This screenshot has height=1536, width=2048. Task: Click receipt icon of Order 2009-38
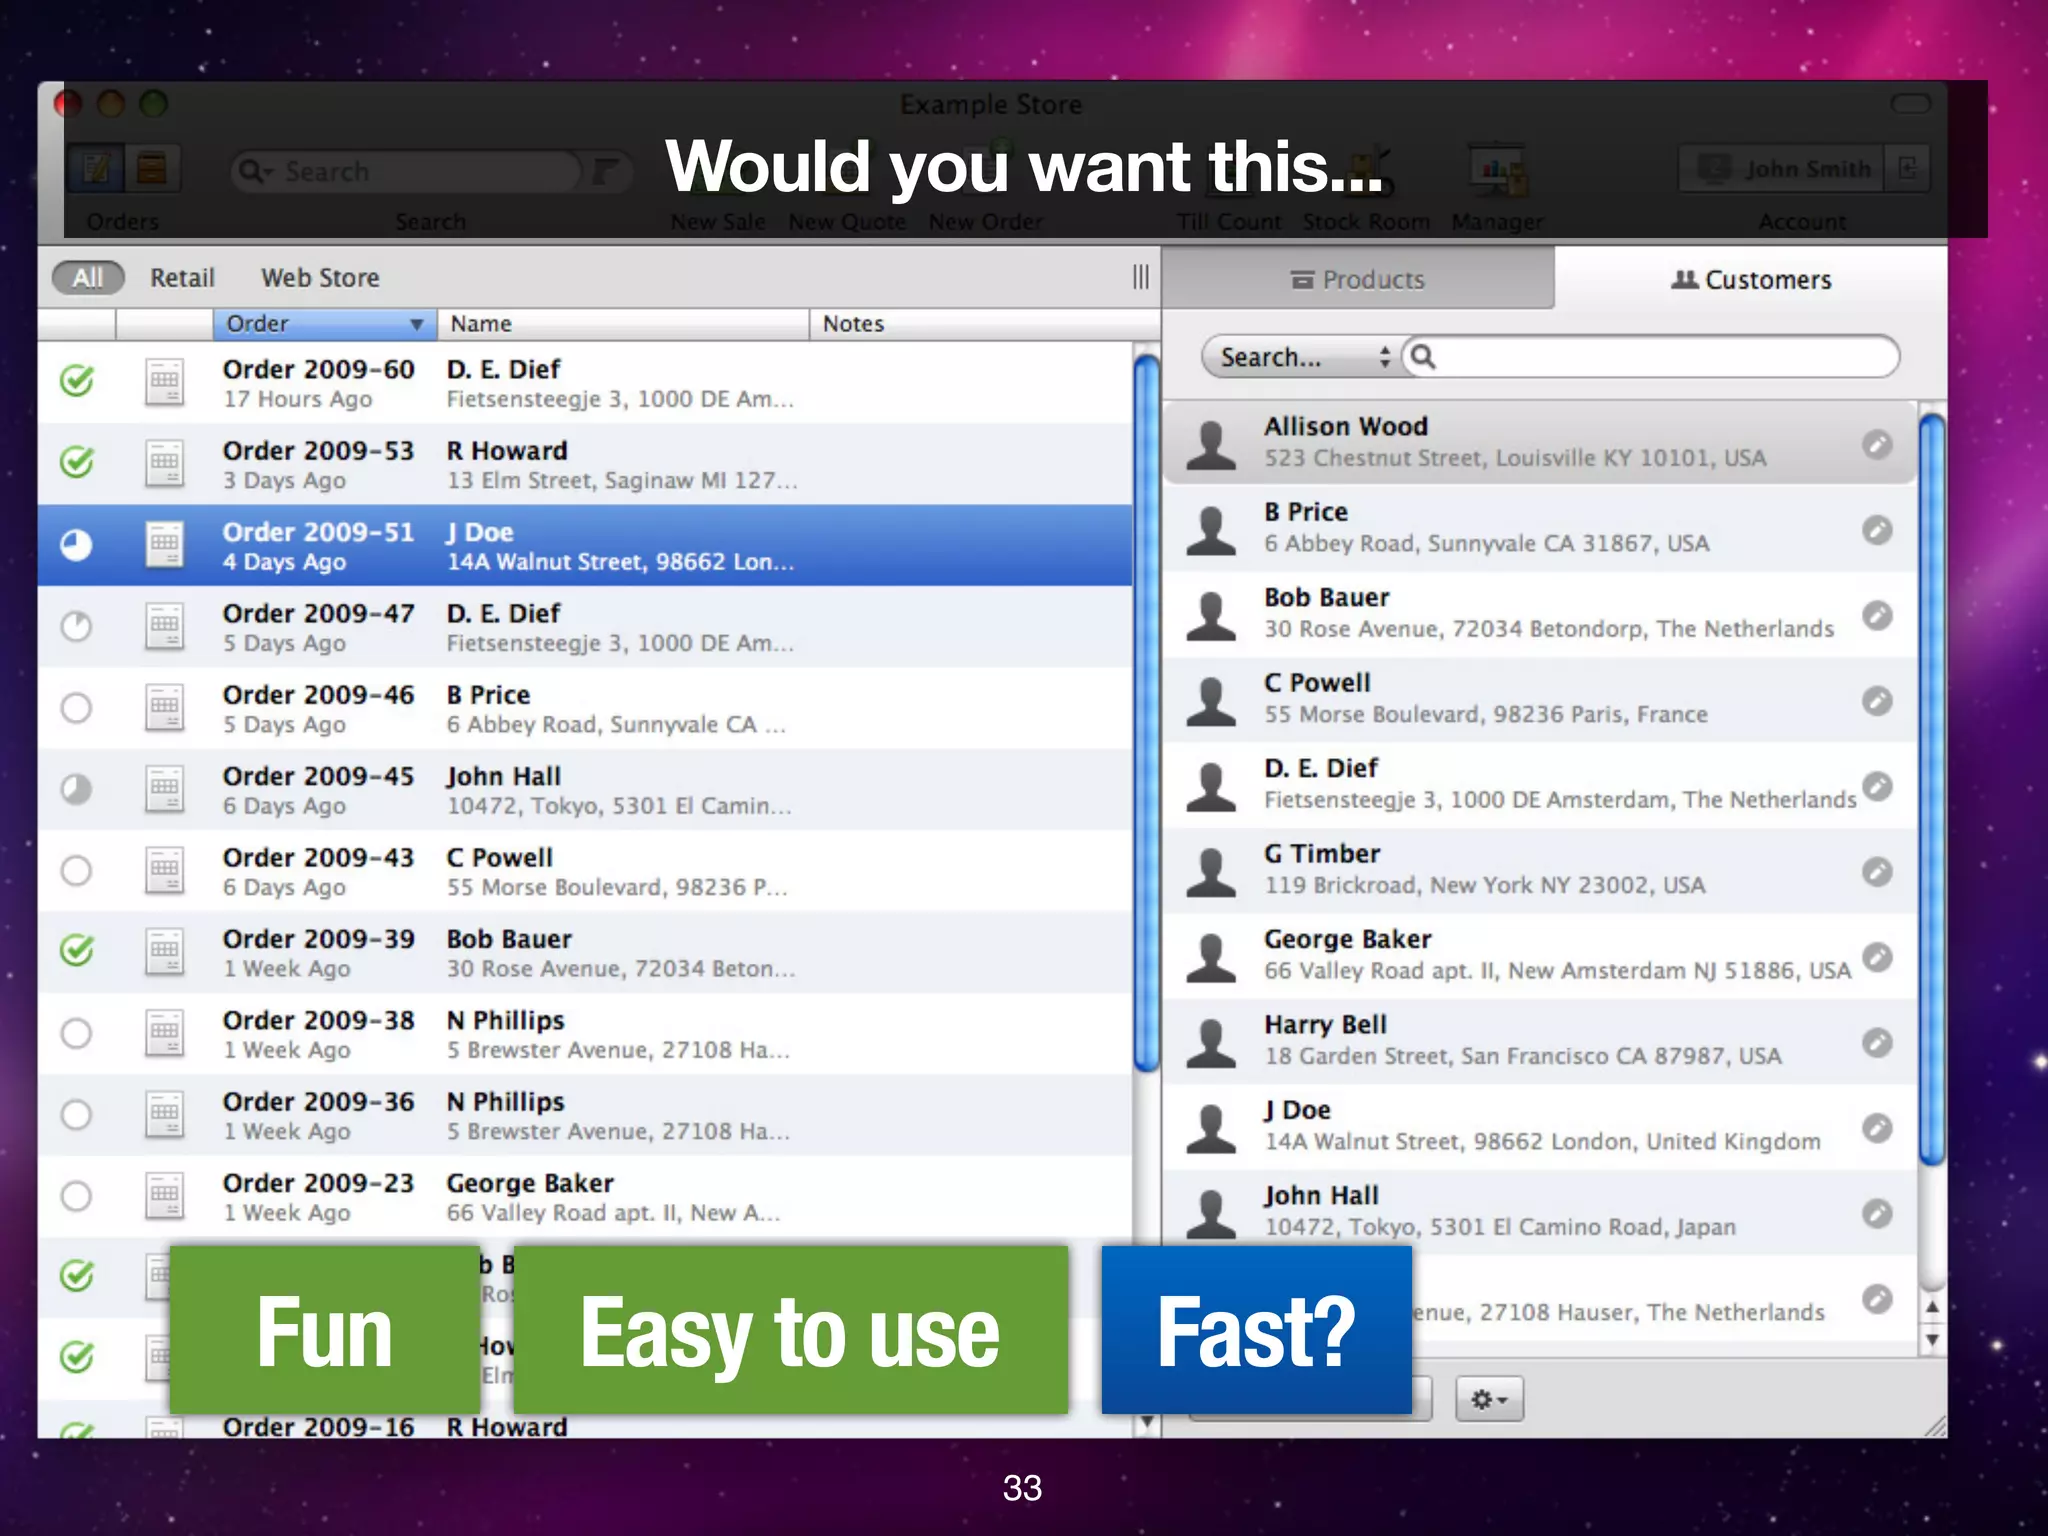coord(164,1034)
